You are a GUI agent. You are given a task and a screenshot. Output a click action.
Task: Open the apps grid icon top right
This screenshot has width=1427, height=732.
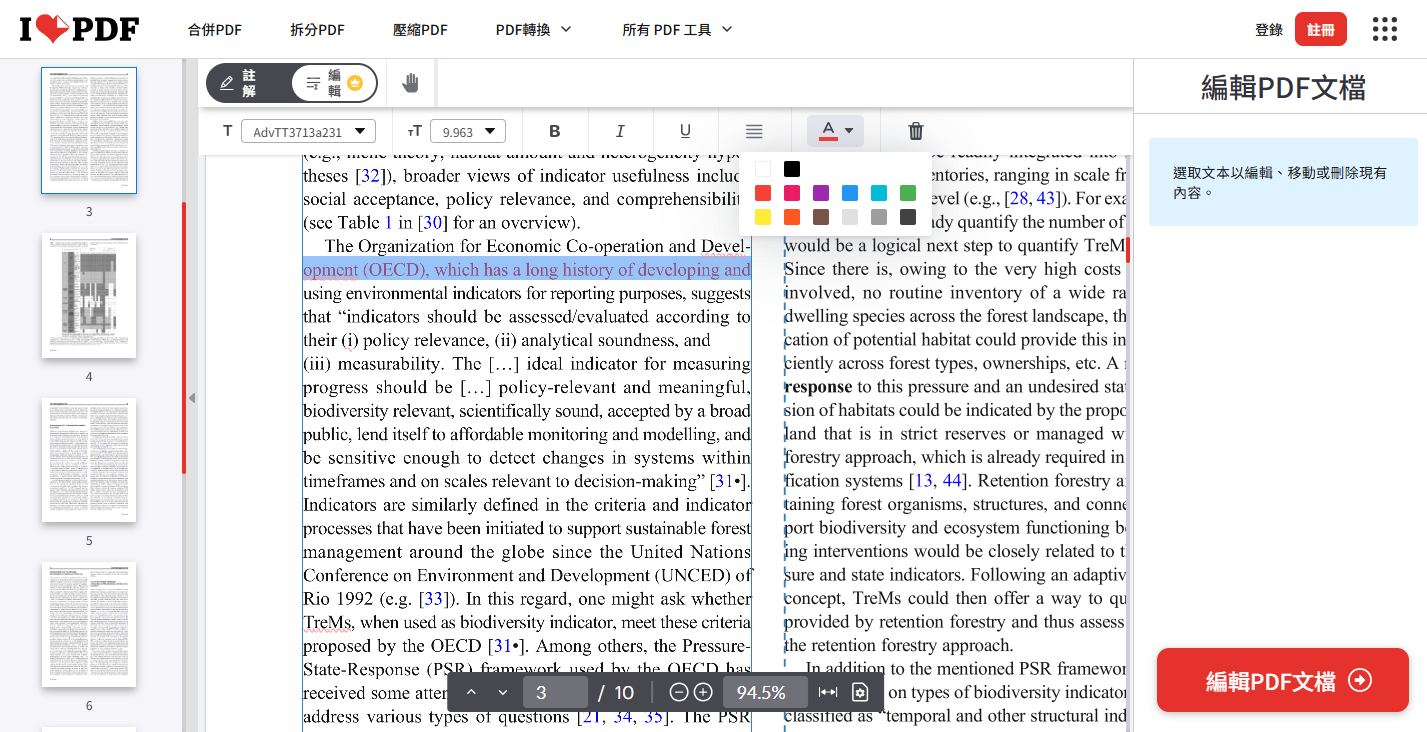pos(1384,29)
